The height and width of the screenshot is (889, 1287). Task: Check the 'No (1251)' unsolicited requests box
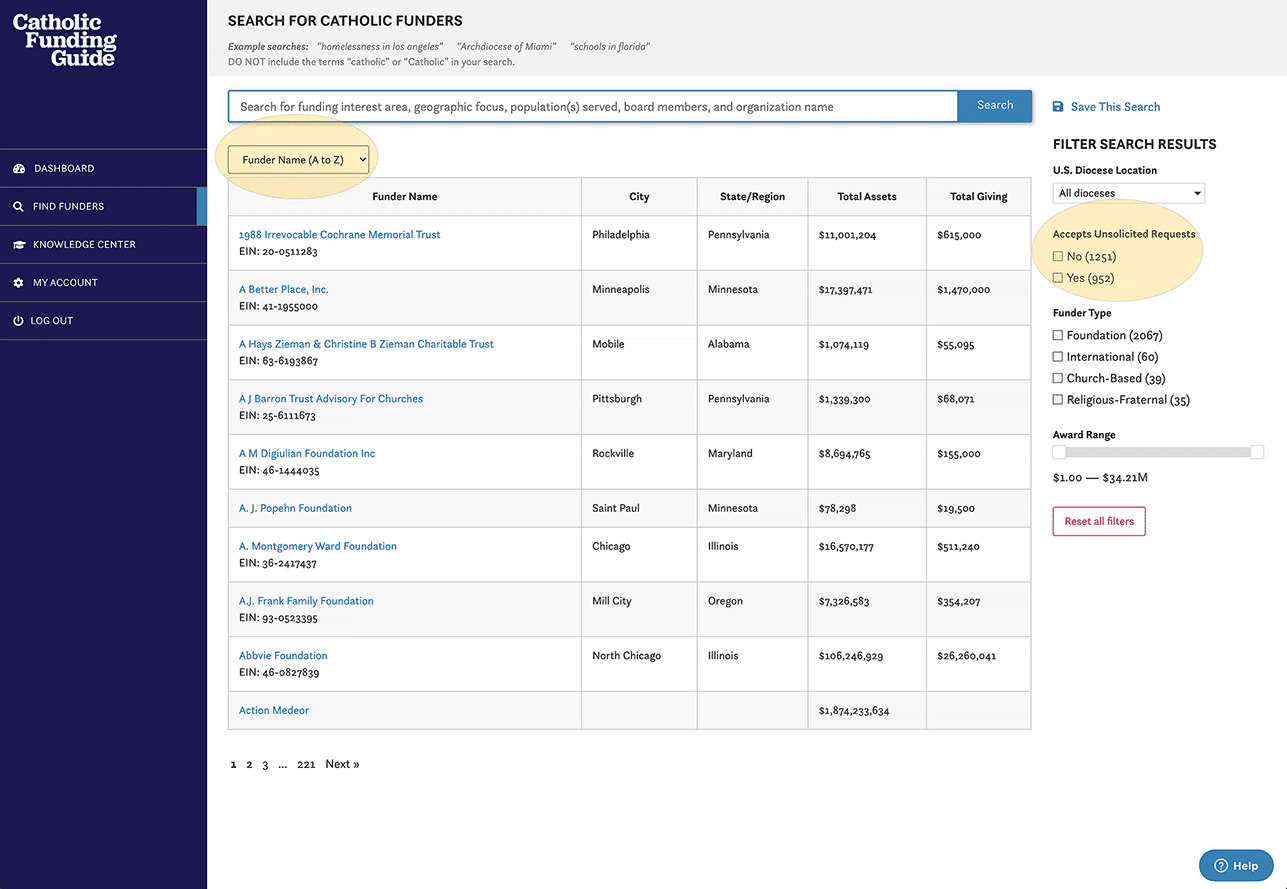point(1058,258)
